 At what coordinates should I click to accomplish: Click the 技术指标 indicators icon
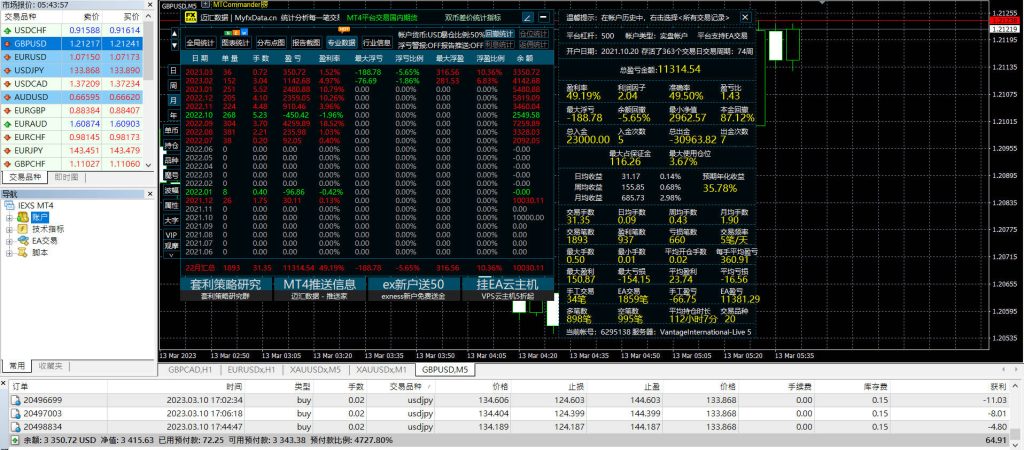tap(23, 229)
